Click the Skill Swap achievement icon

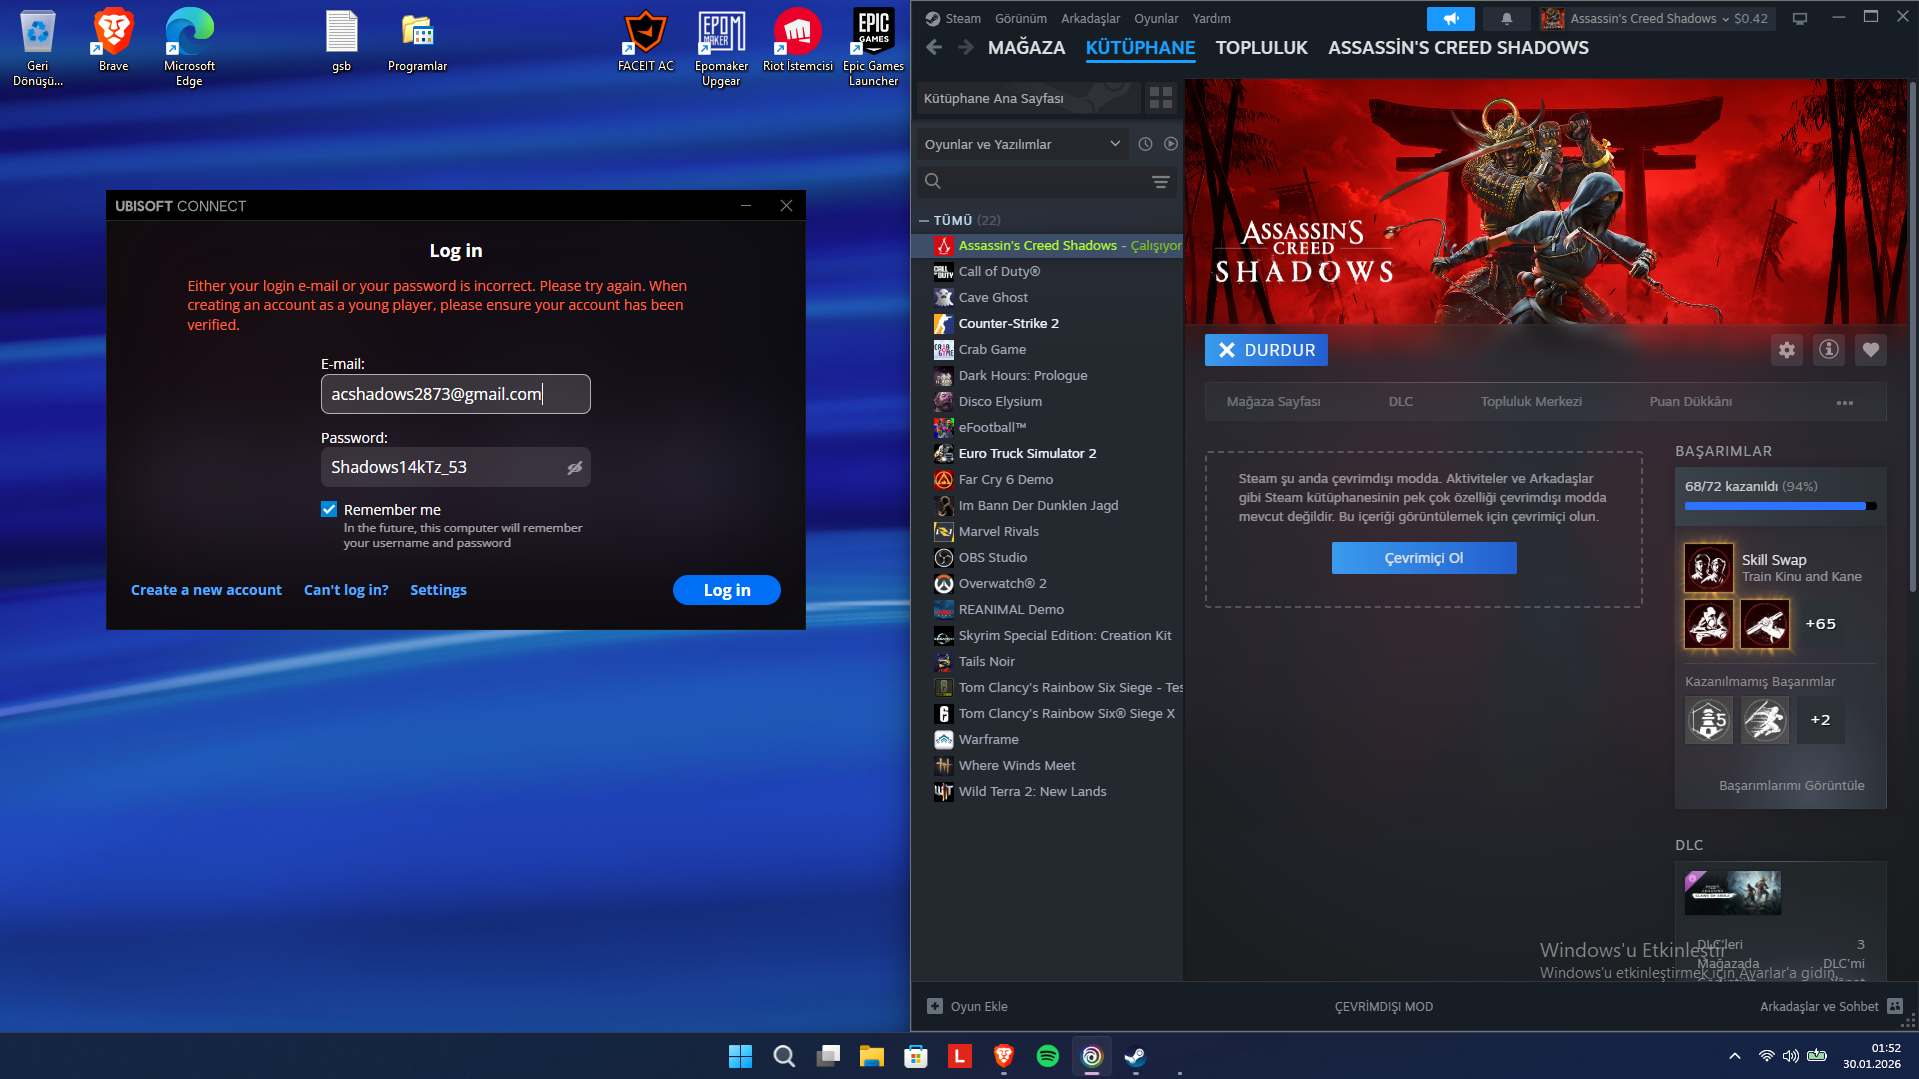pos(1708,568)
